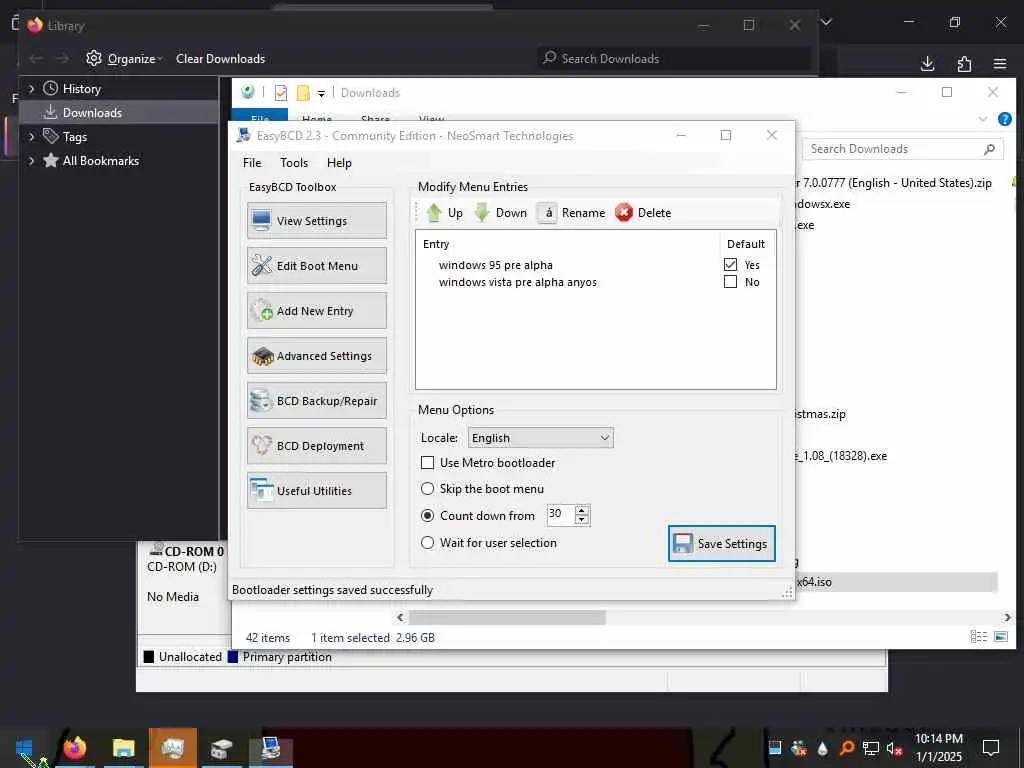Open Advanced Settings in EasyBCD Toolbox

(317, 356)
